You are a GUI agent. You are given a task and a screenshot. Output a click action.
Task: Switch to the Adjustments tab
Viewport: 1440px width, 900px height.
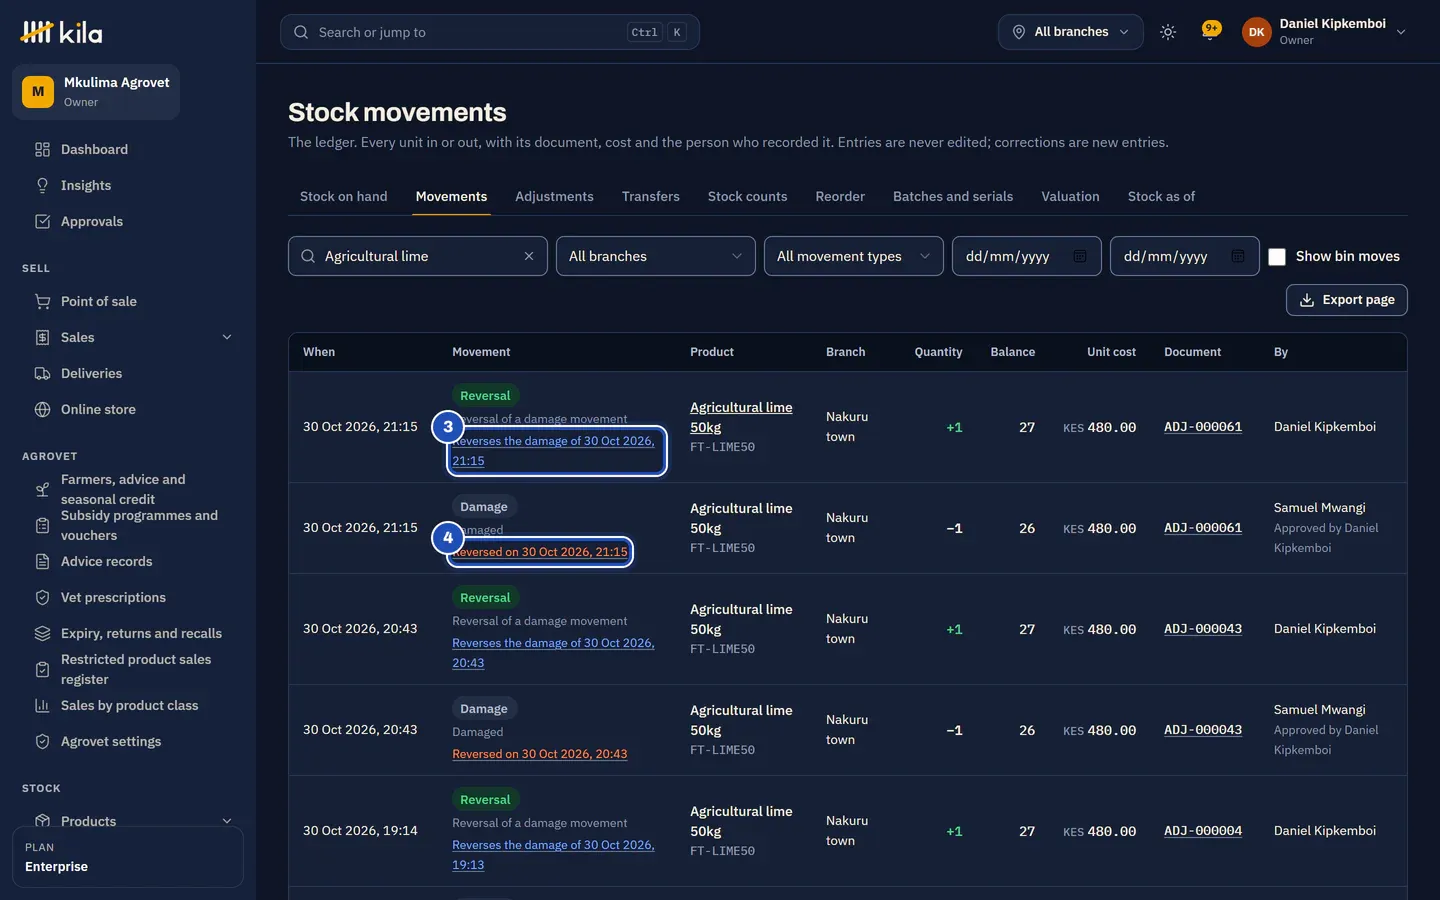554,196
